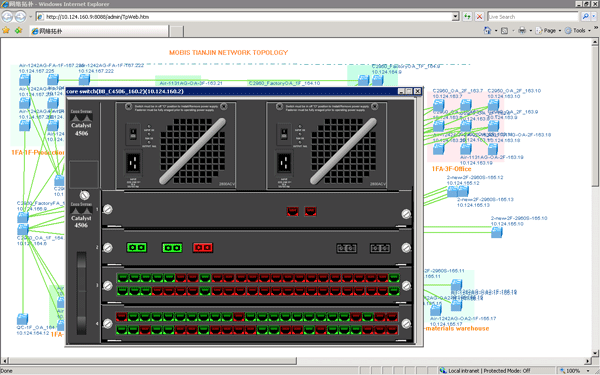Toggle the right power supply rocker switch
The height and width of the screenshot is (375, 600).
tap(284, 134)
